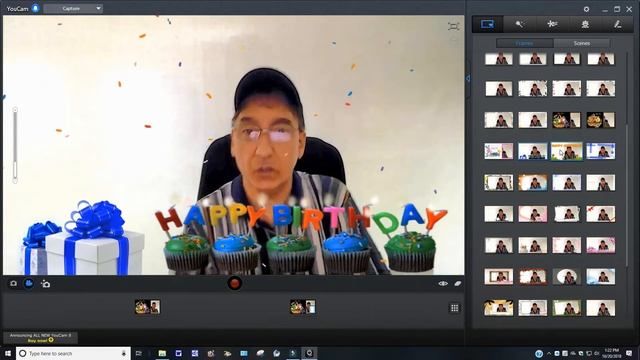Switch to full screen preview icon
The image size is (640, 360).
(453, 27)
